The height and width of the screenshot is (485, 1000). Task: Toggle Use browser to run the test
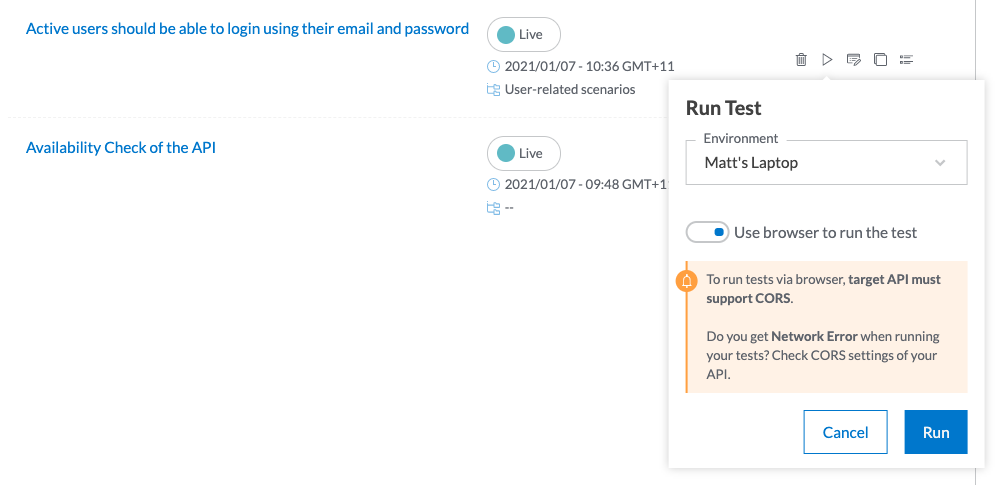coord(707,232)
